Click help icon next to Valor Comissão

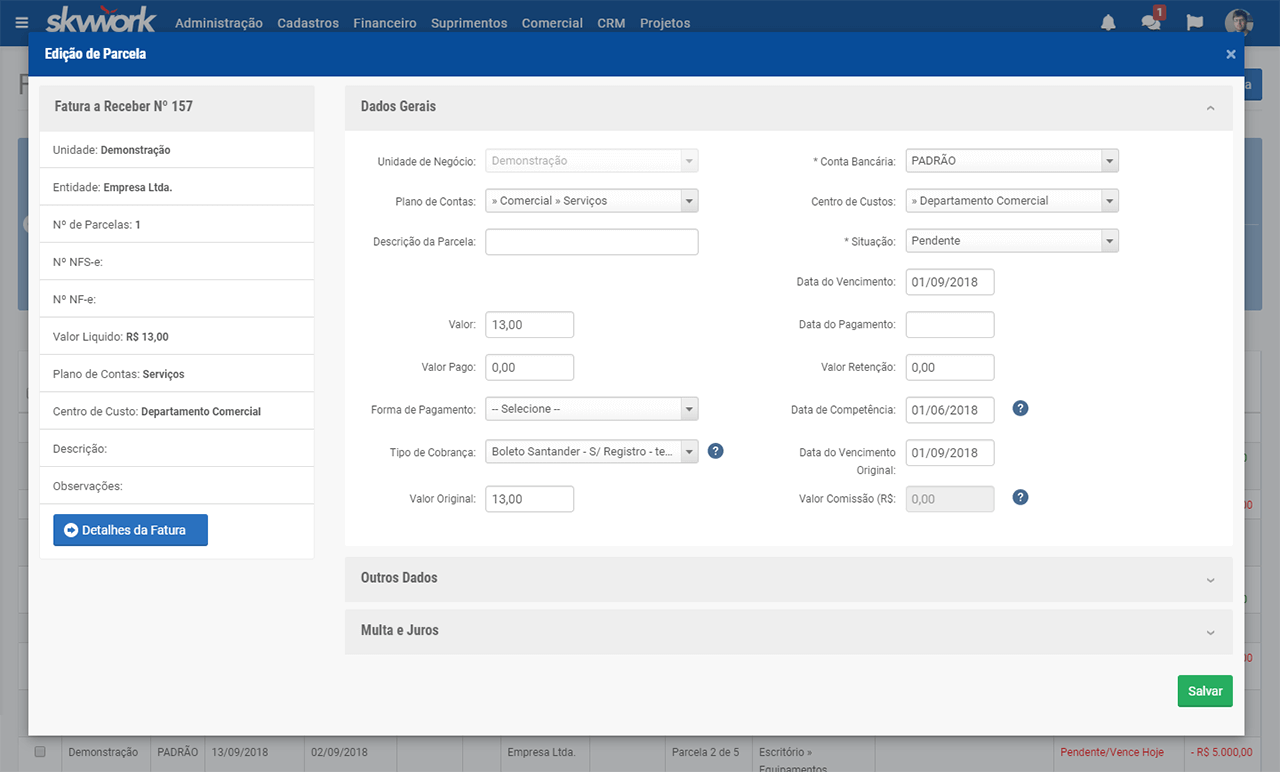coord(1020,497)
